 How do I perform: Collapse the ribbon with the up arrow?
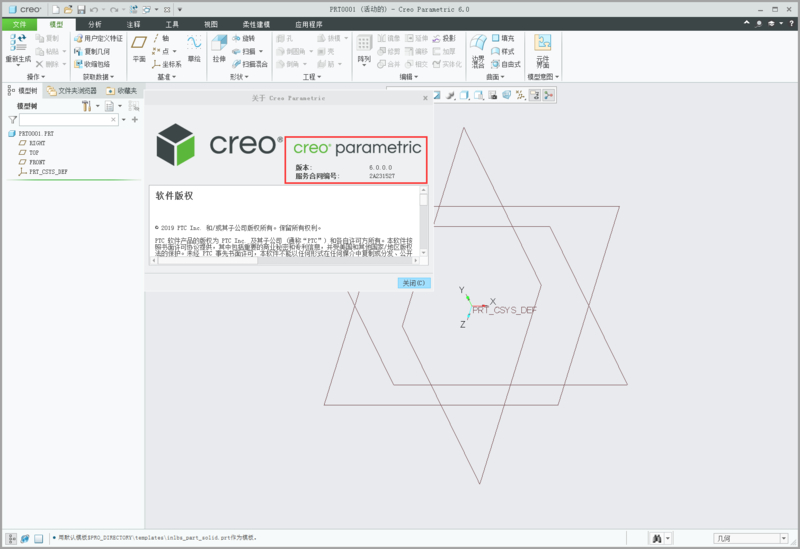(x=746, y=23)
